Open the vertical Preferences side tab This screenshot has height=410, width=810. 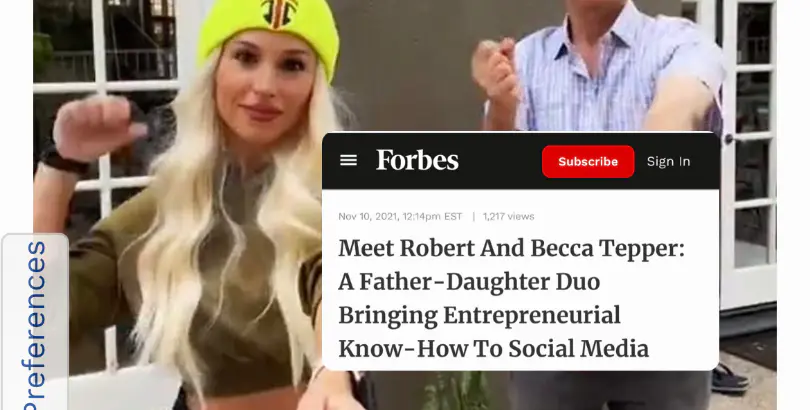35,323
